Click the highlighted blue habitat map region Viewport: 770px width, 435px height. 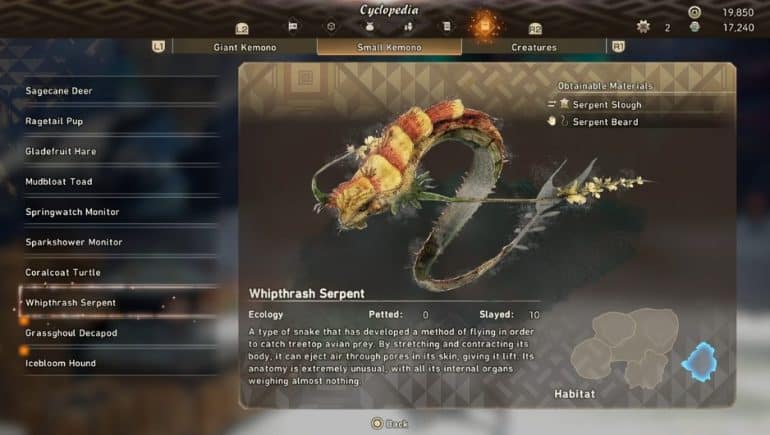tap(699, 362)
